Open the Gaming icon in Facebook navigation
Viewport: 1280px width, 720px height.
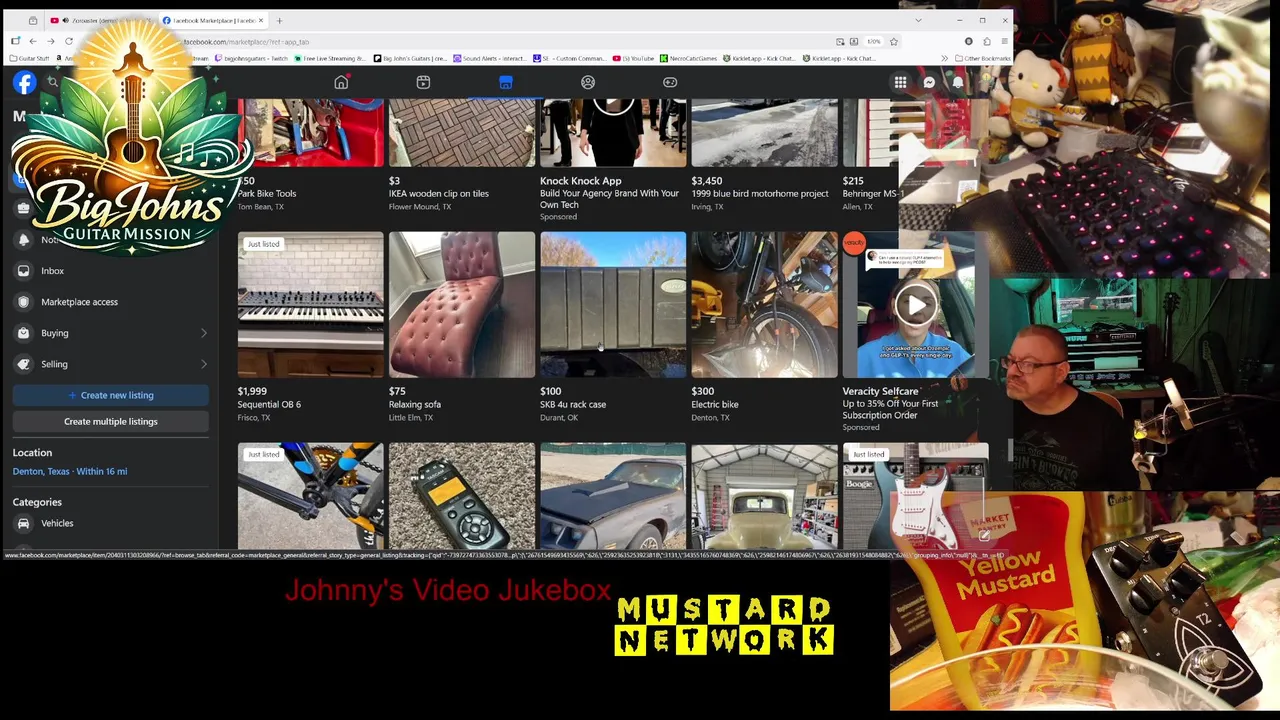click(670, 82)
